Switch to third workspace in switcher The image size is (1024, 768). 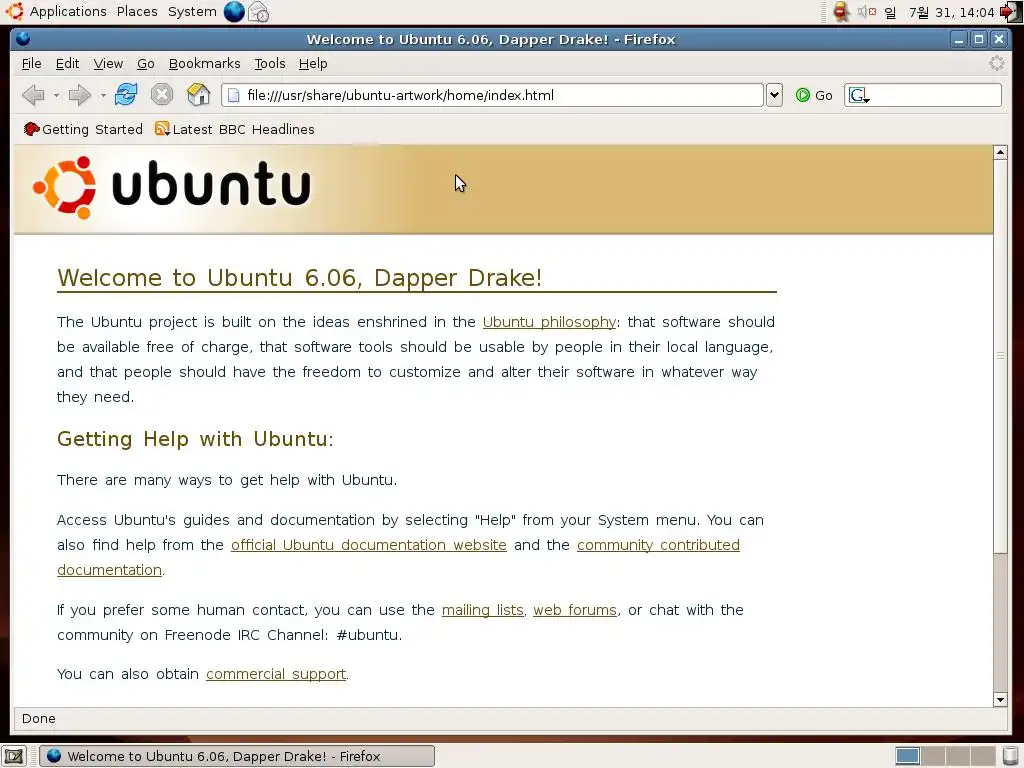tap(958, 756)
